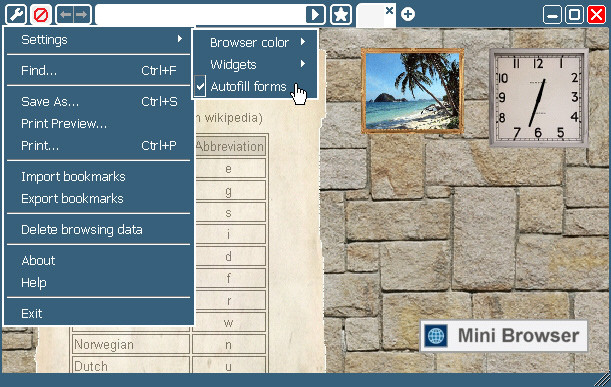
Task: Click the red stop loading icon
Action: (41, 15)
